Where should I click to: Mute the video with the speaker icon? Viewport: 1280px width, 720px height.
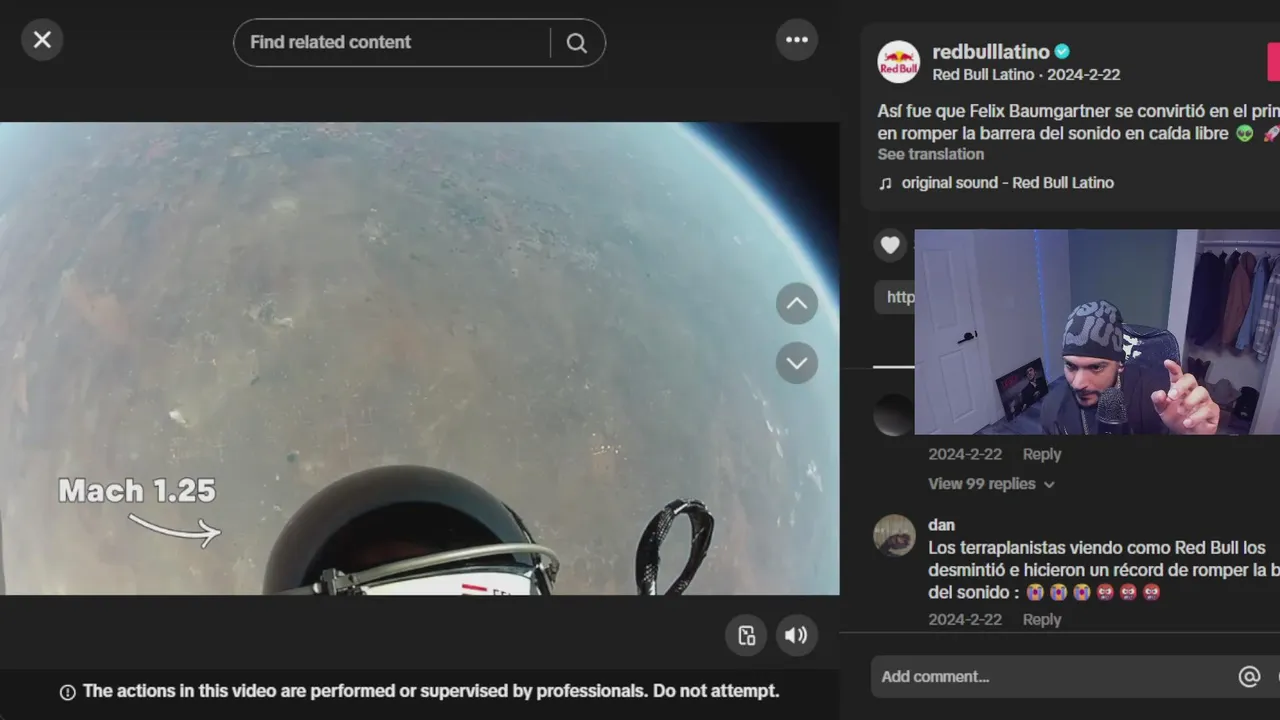(x=797, y=635)
